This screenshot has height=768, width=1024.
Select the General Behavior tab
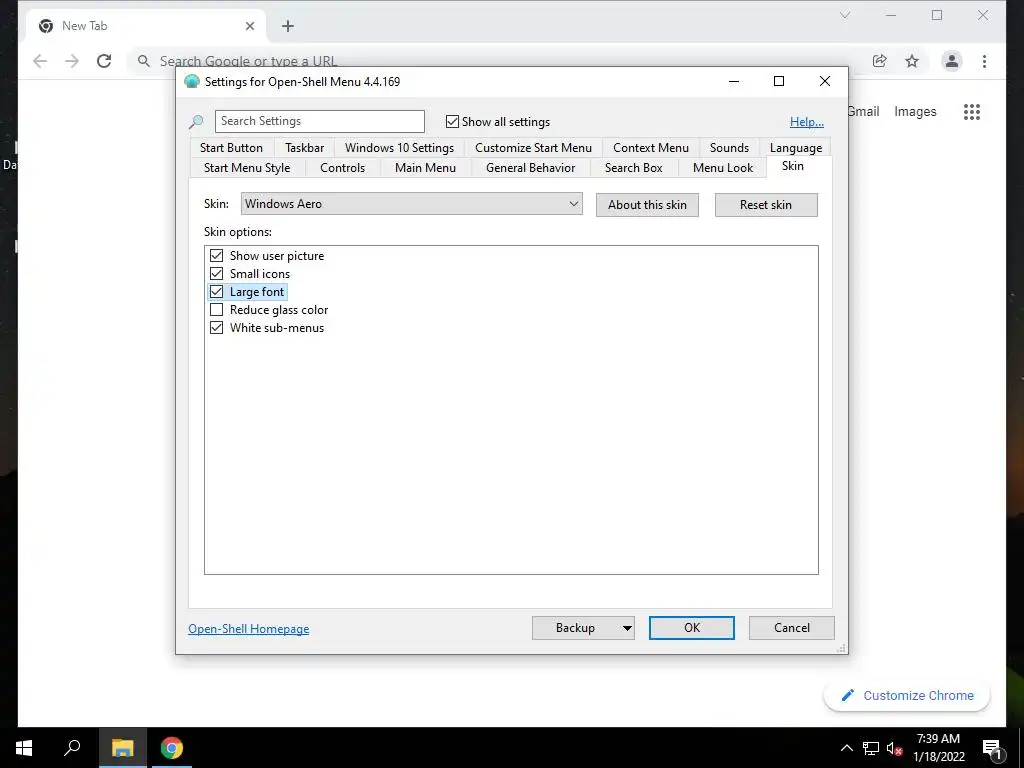click(x=530, y=168)
